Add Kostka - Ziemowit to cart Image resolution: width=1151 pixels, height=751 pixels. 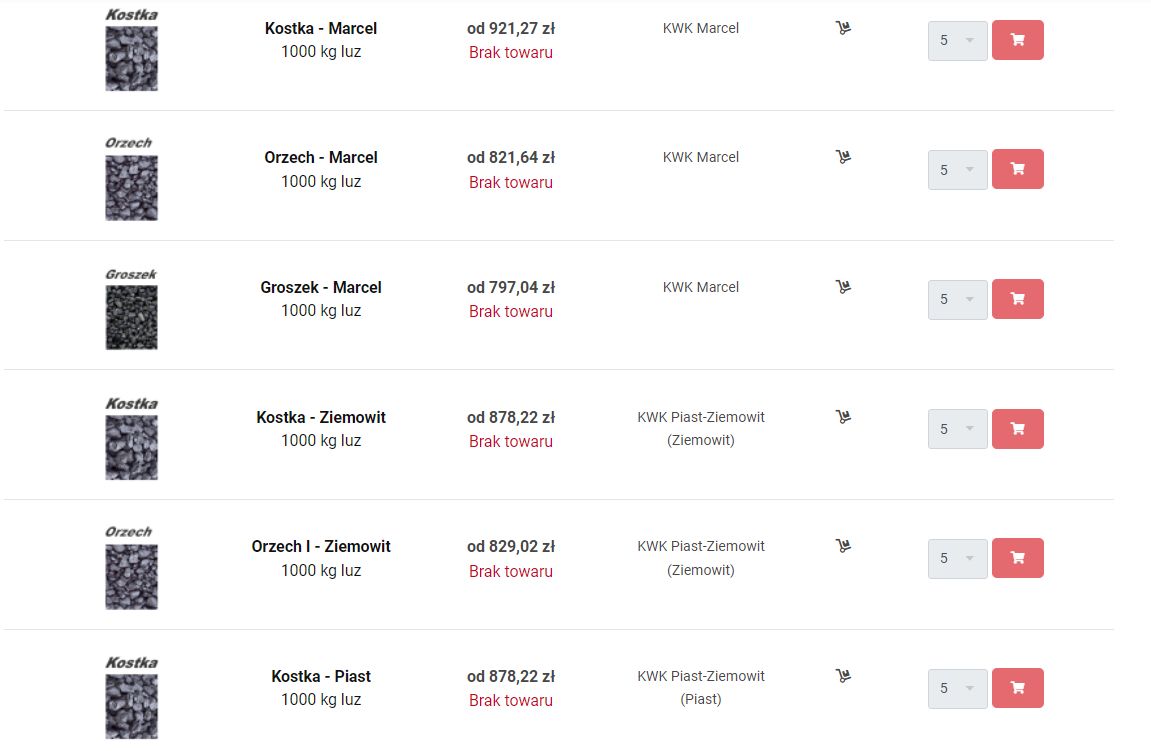(1017, 429)
